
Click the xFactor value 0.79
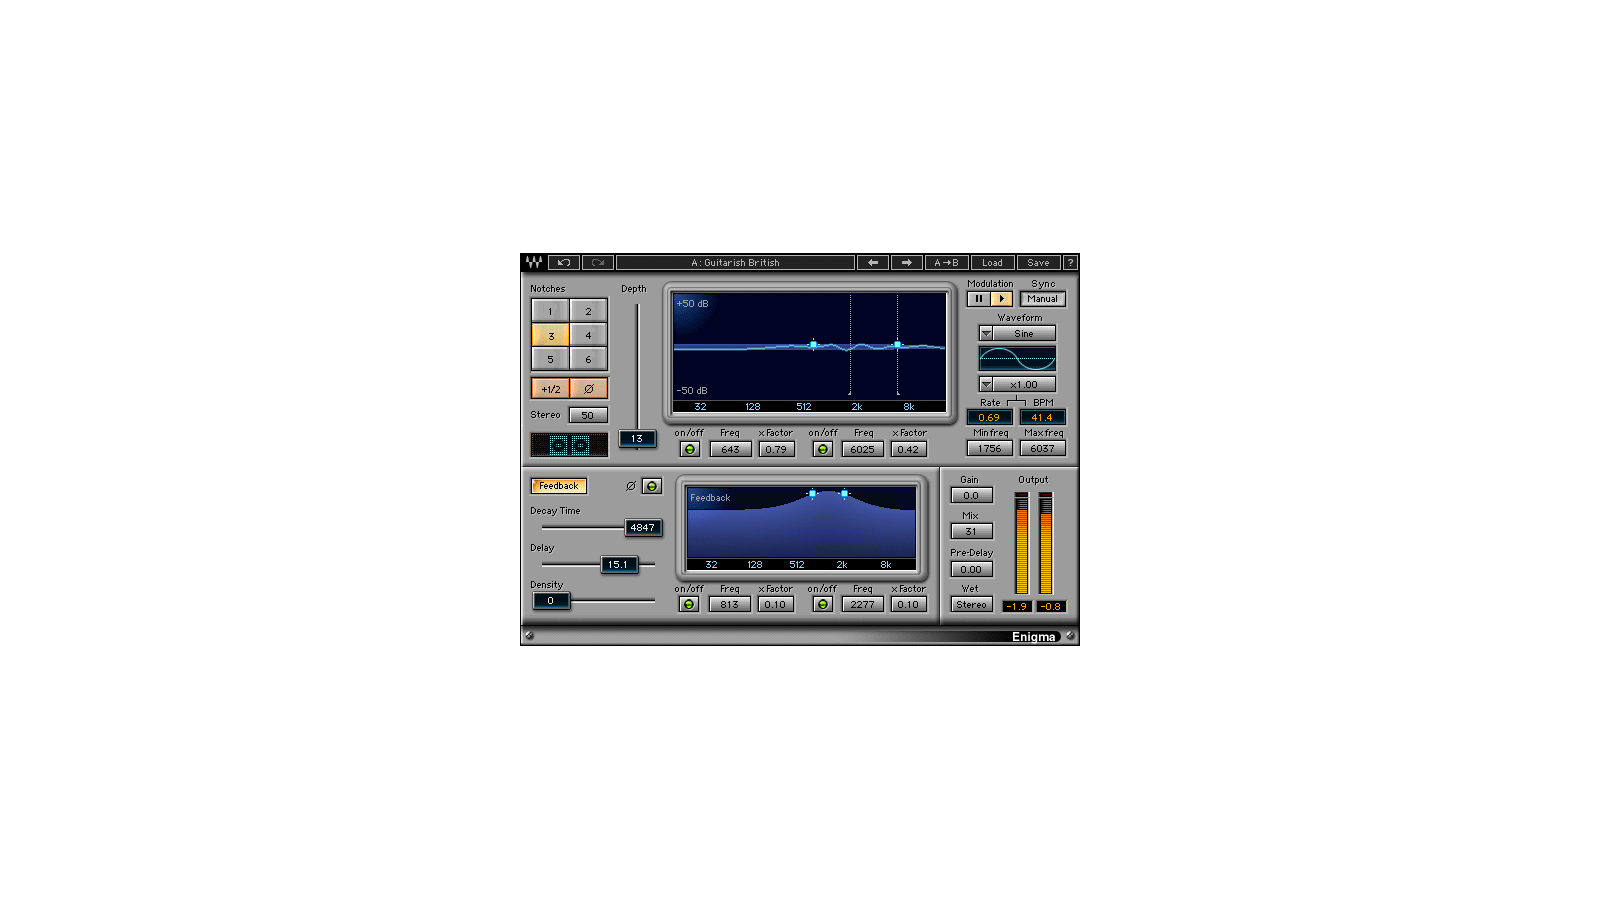[776, 449]
